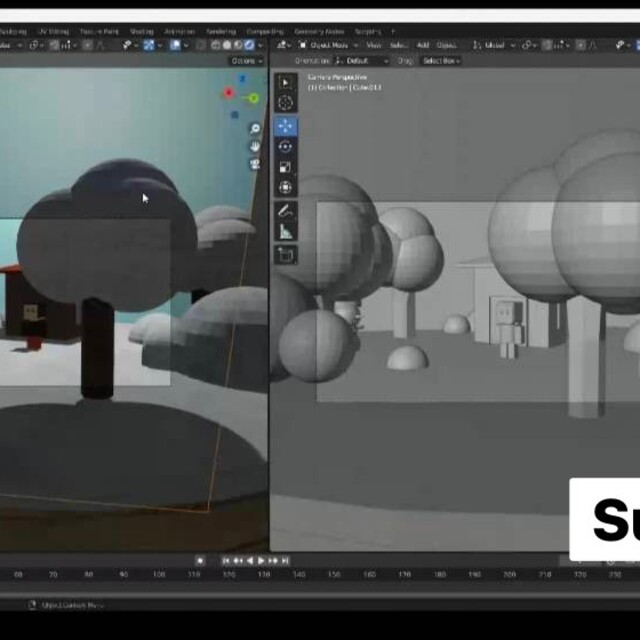
Task: Toggle camera view icon in left viewport
Action: point(255,164)
